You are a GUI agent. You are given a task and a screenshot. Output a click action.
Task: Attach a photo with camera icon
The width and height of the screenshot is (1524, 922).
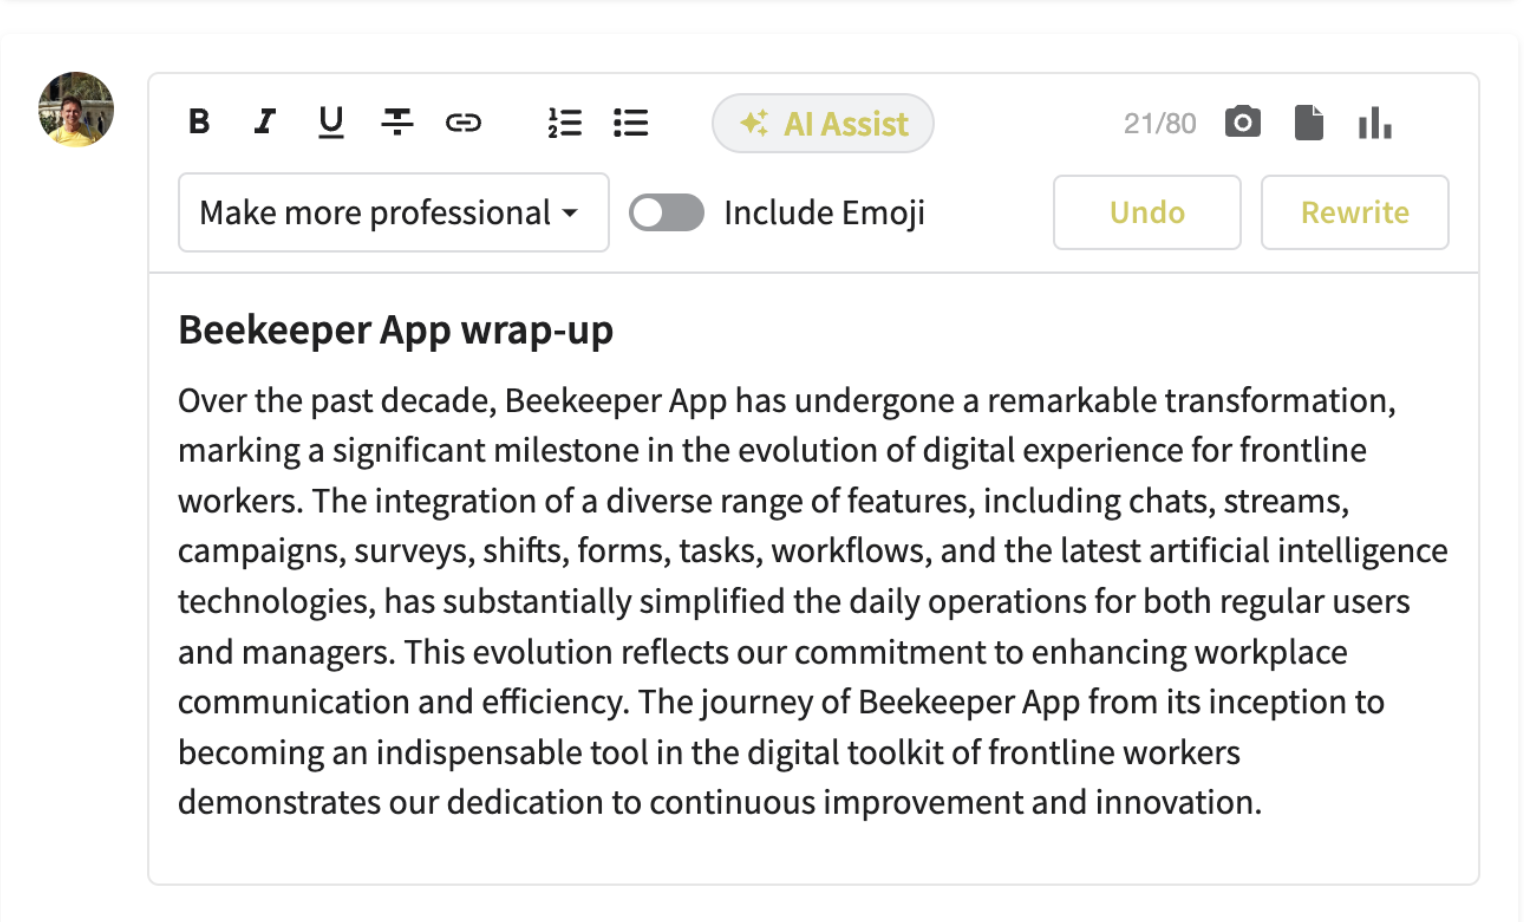point(1242,122)
